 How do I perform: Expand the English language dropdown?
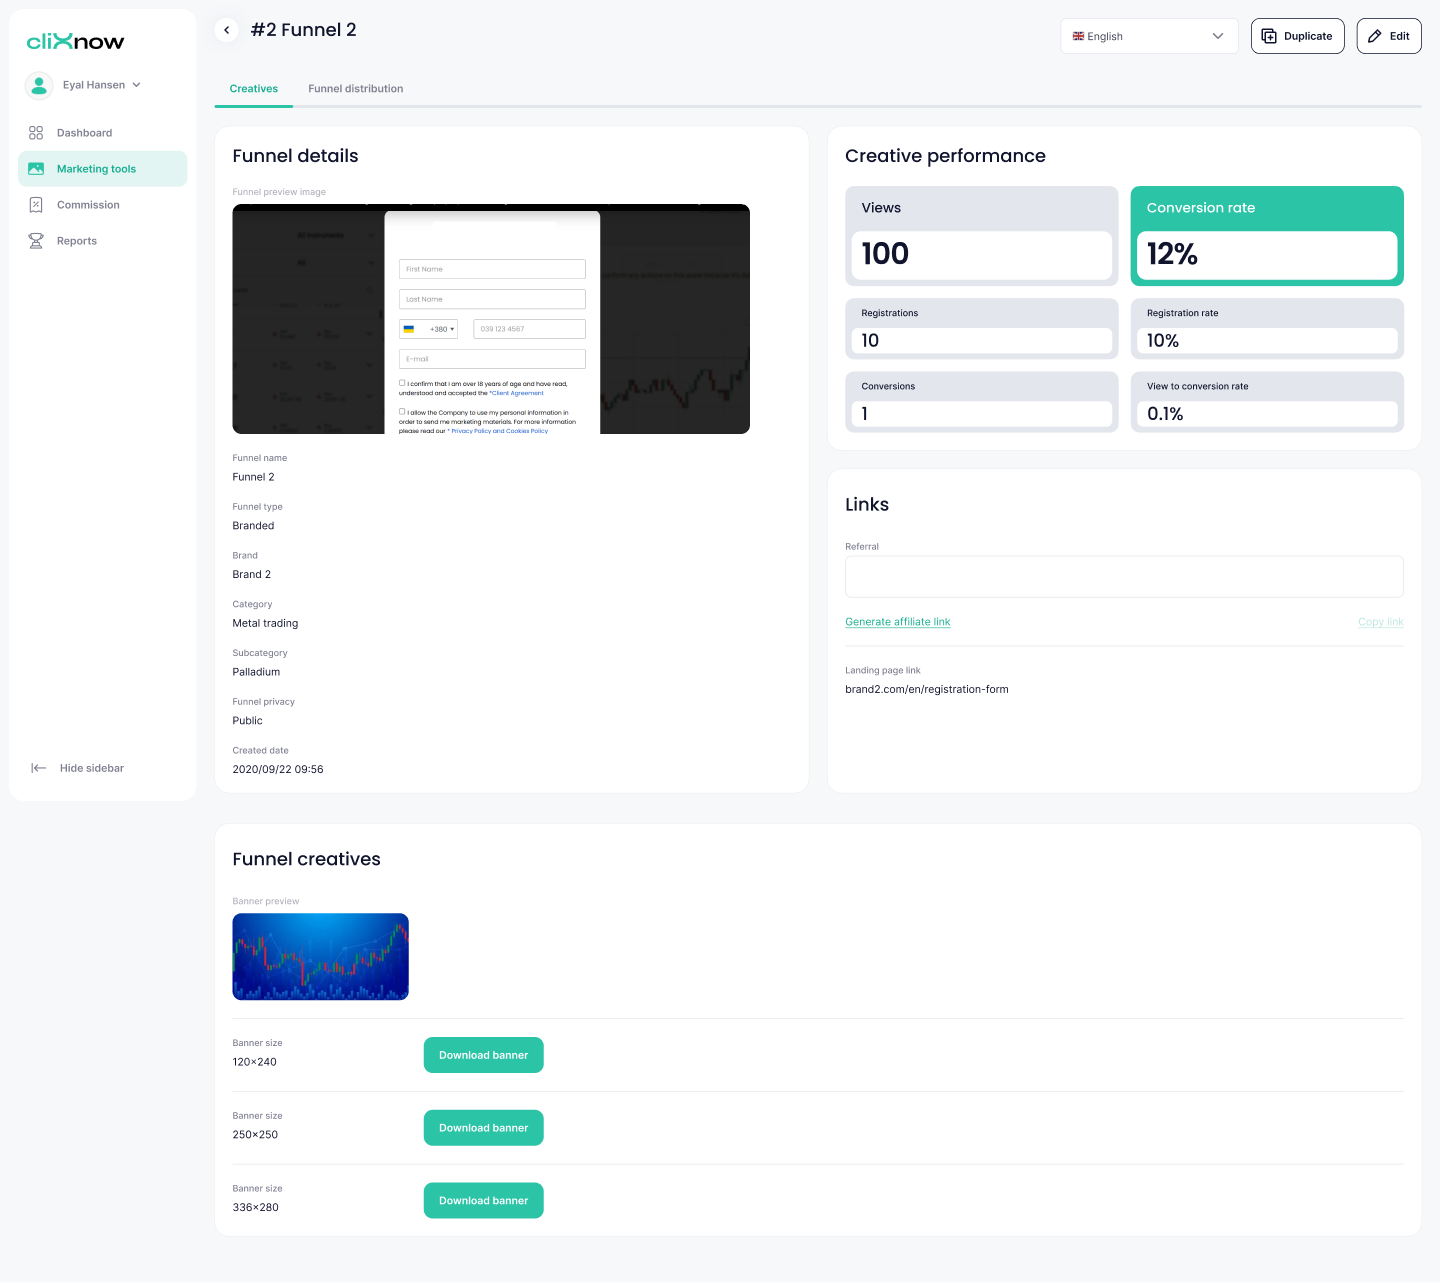pos(1149,36)
